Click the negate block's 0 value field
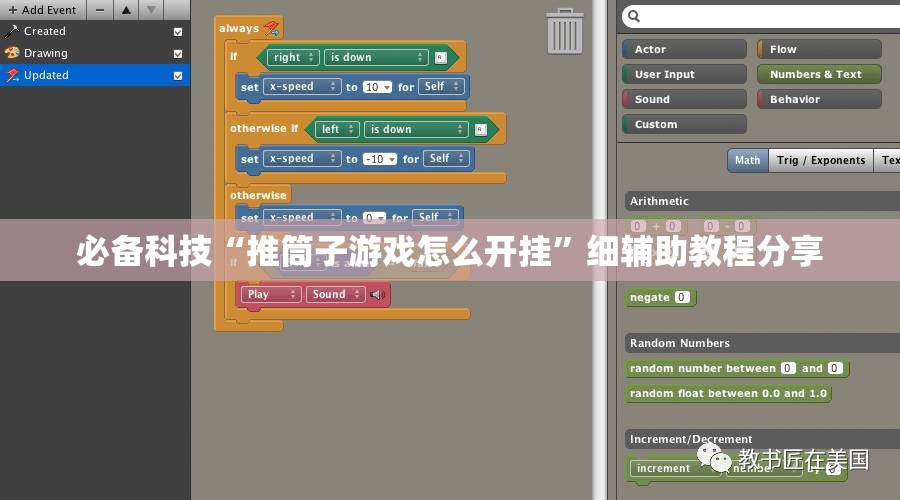This screenshot has height=500, width=900. click(681, 297)
